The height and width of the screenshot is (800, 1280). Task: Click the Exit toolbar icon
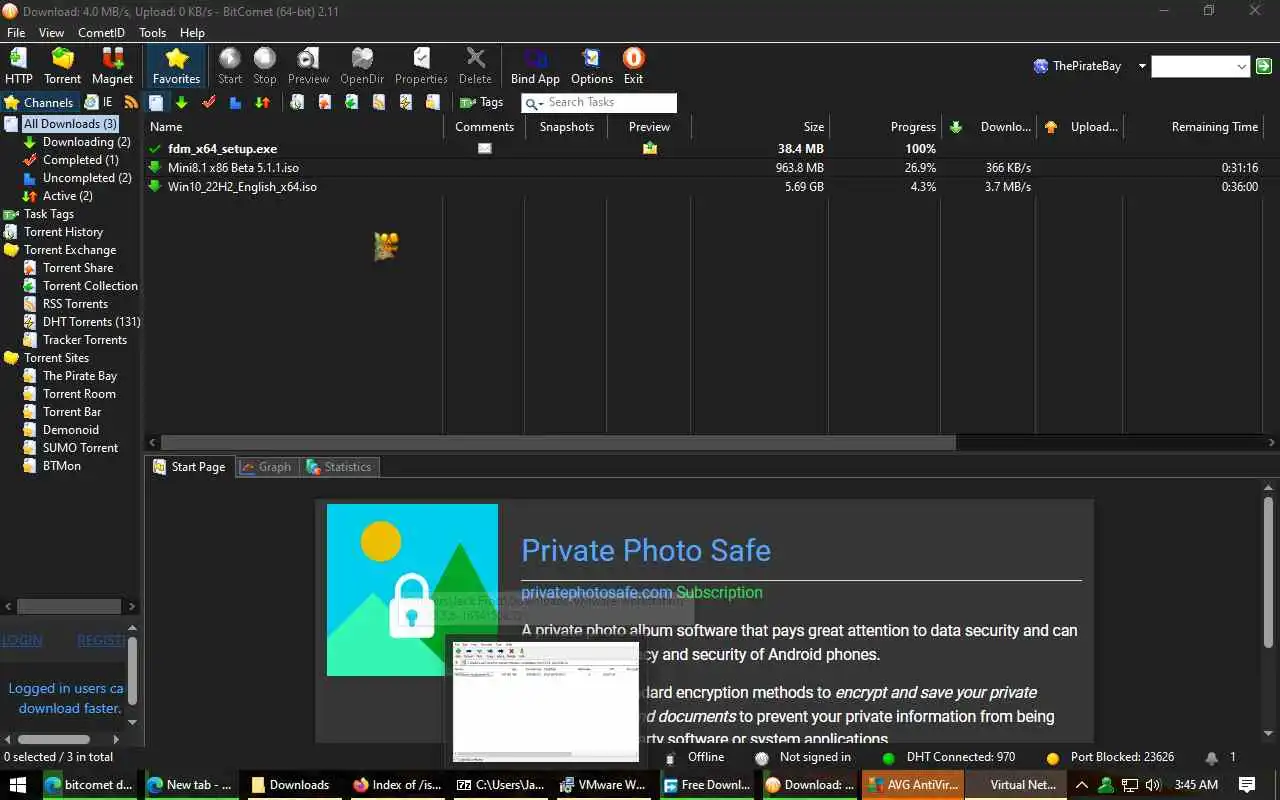(x=633, y=66)
